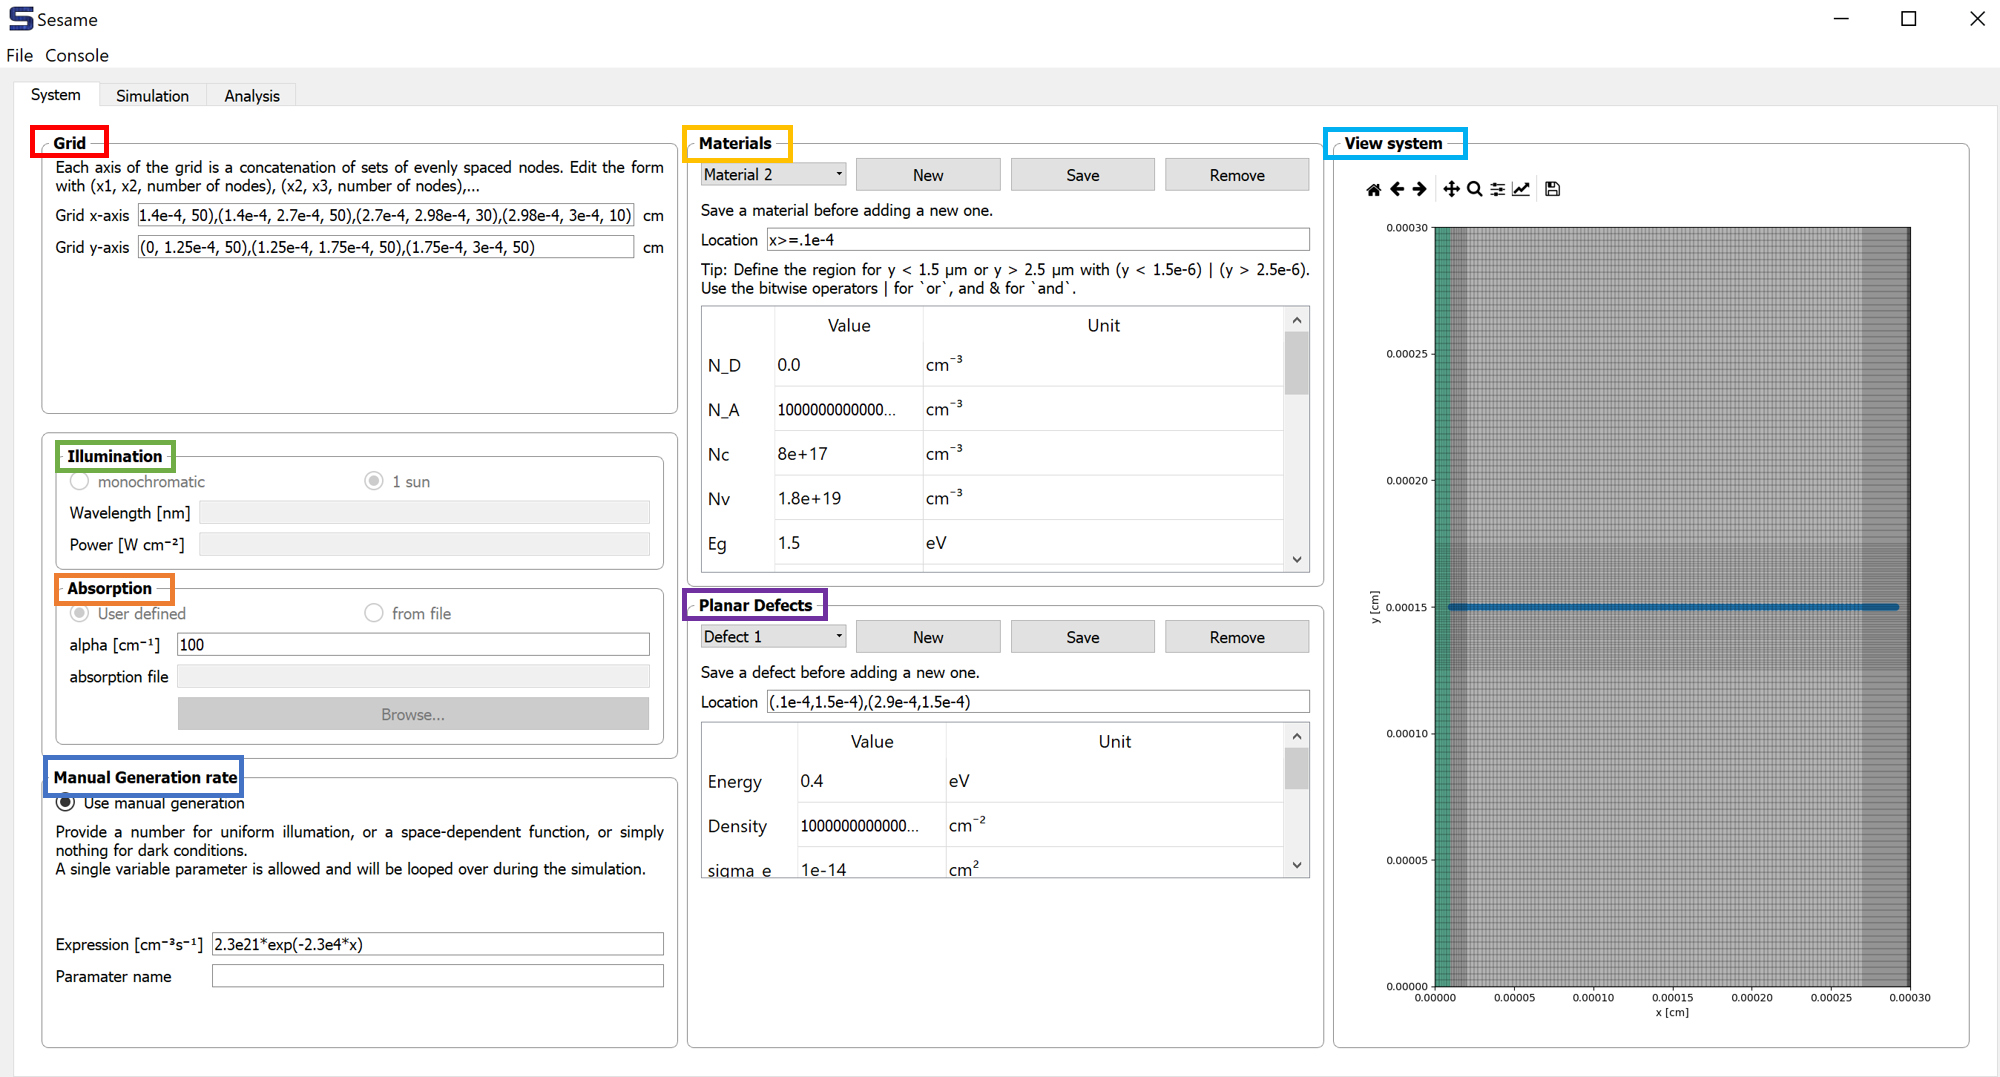Click the alpha value field showing 100

(x=413, y=645)
